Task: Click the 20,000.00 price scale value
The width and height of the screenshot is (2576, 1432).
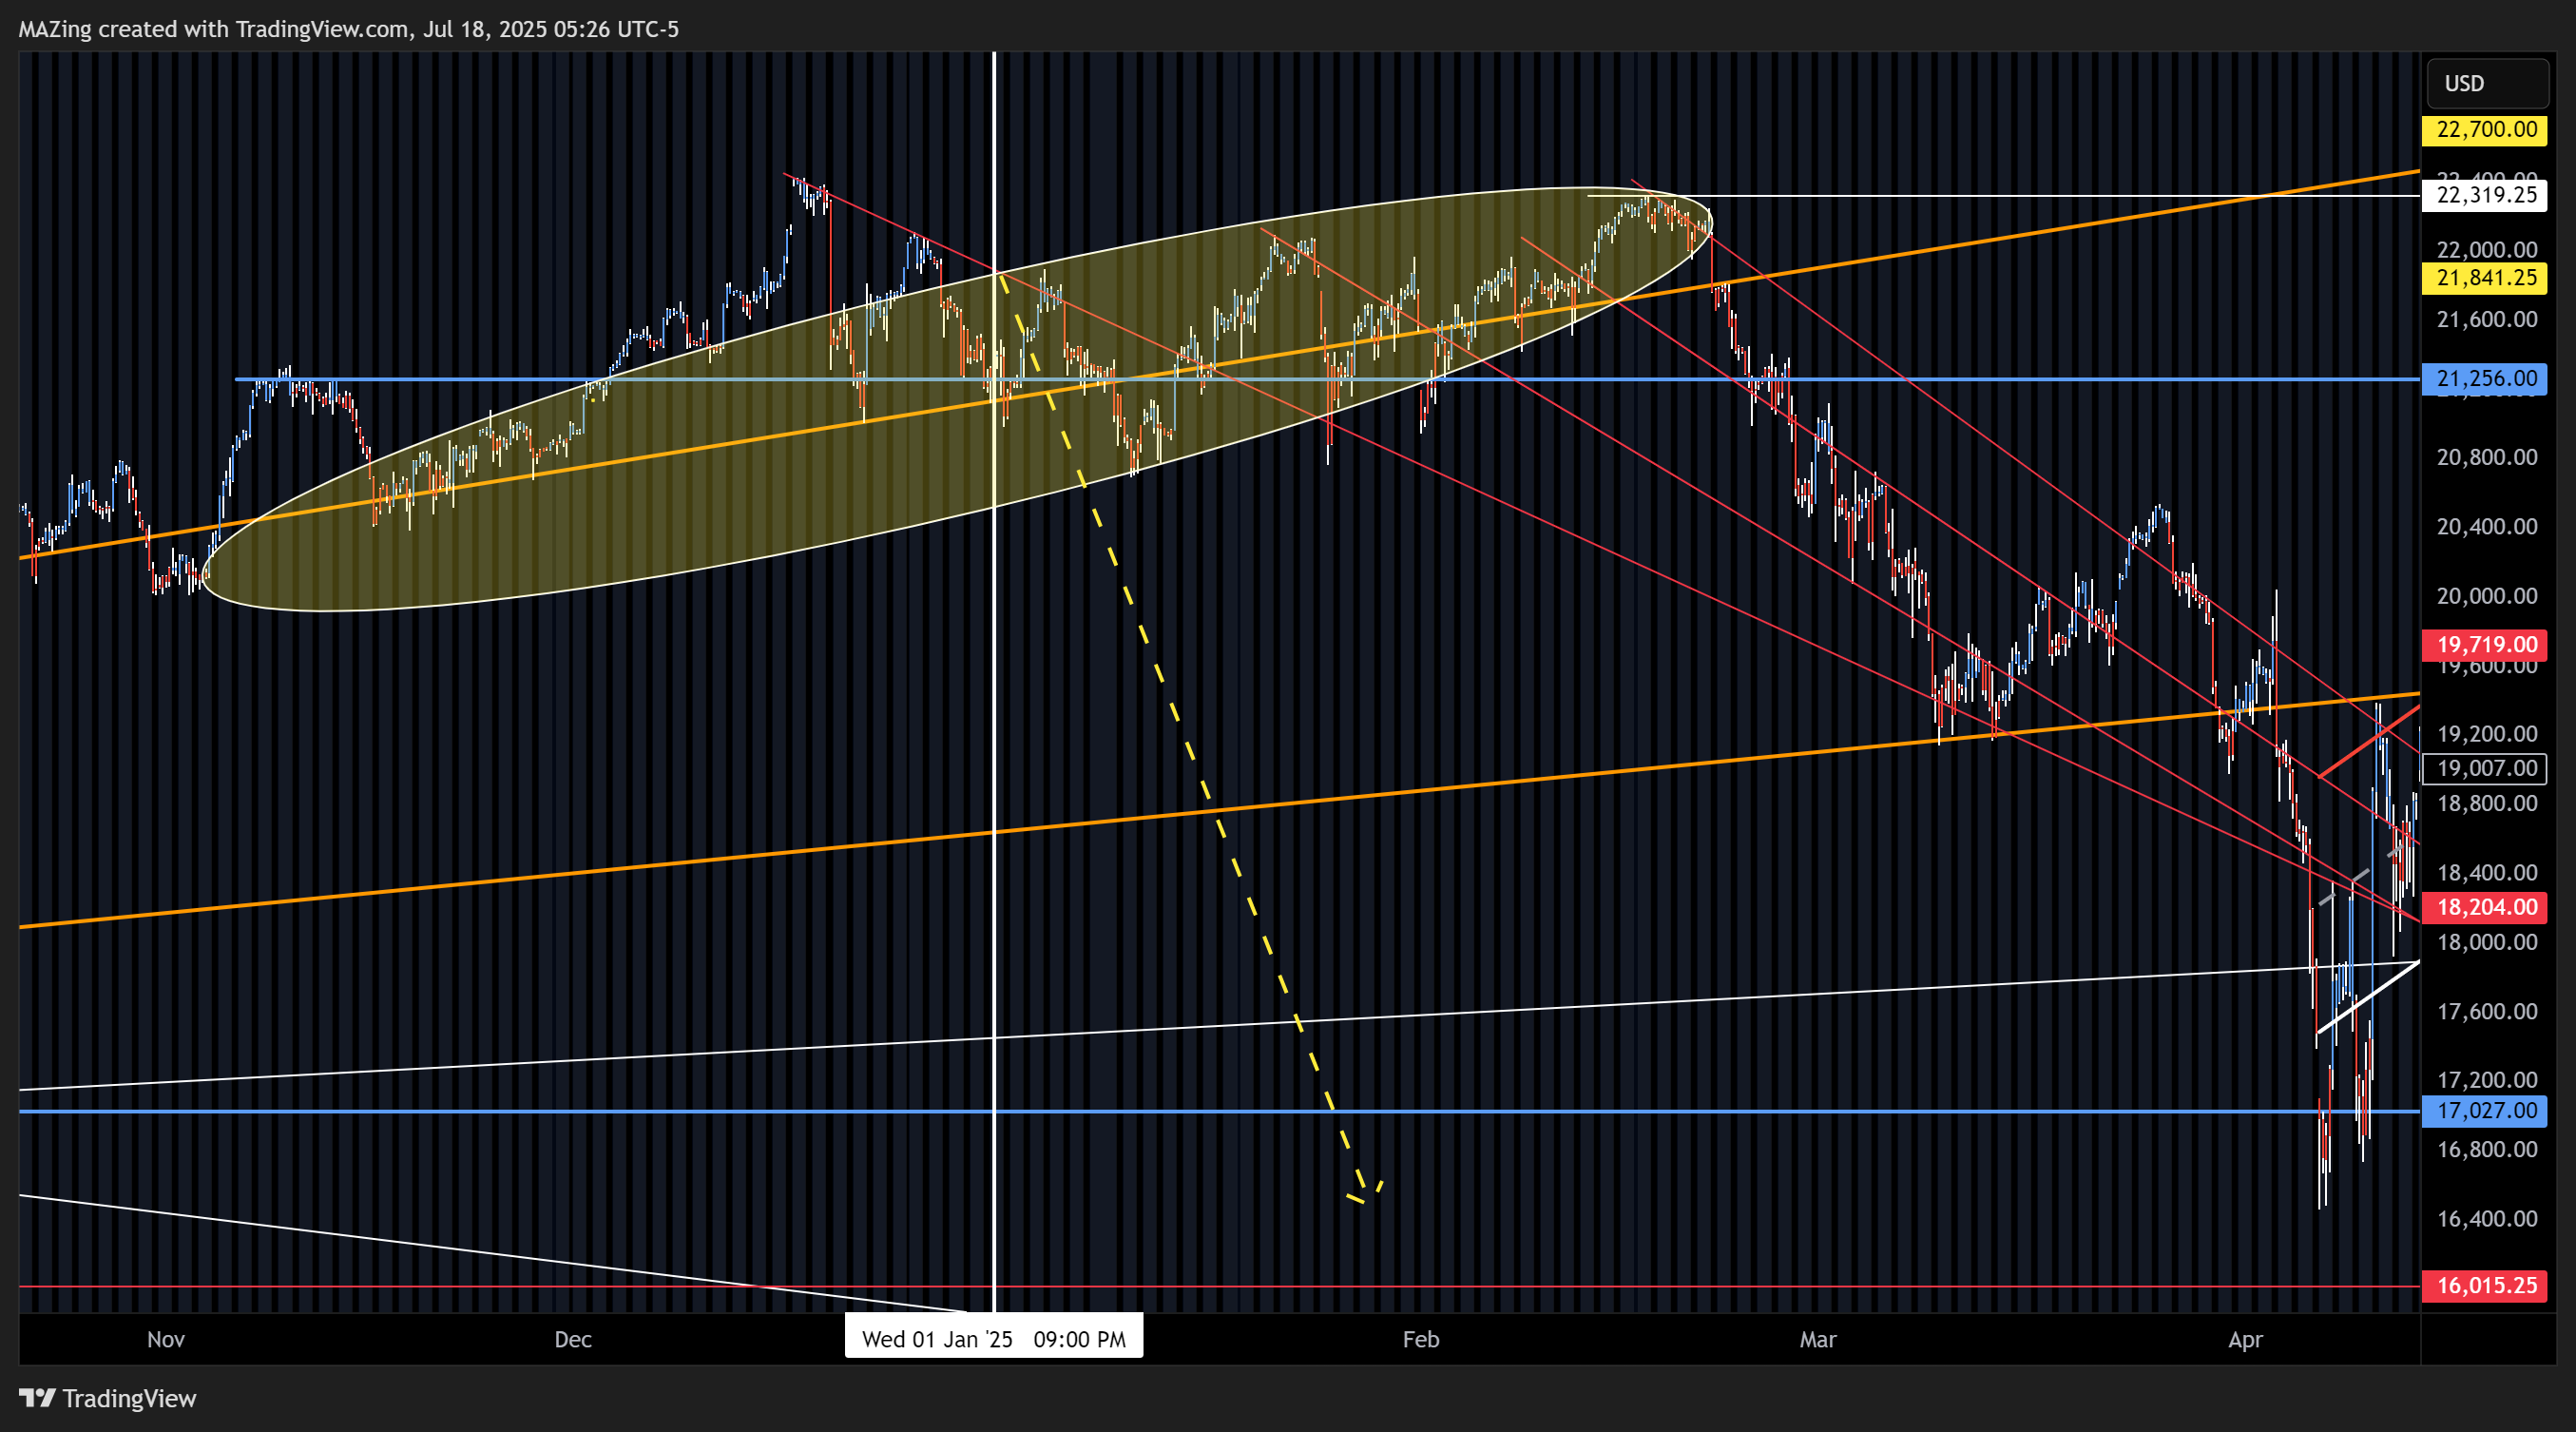Action: (2487, 596)
